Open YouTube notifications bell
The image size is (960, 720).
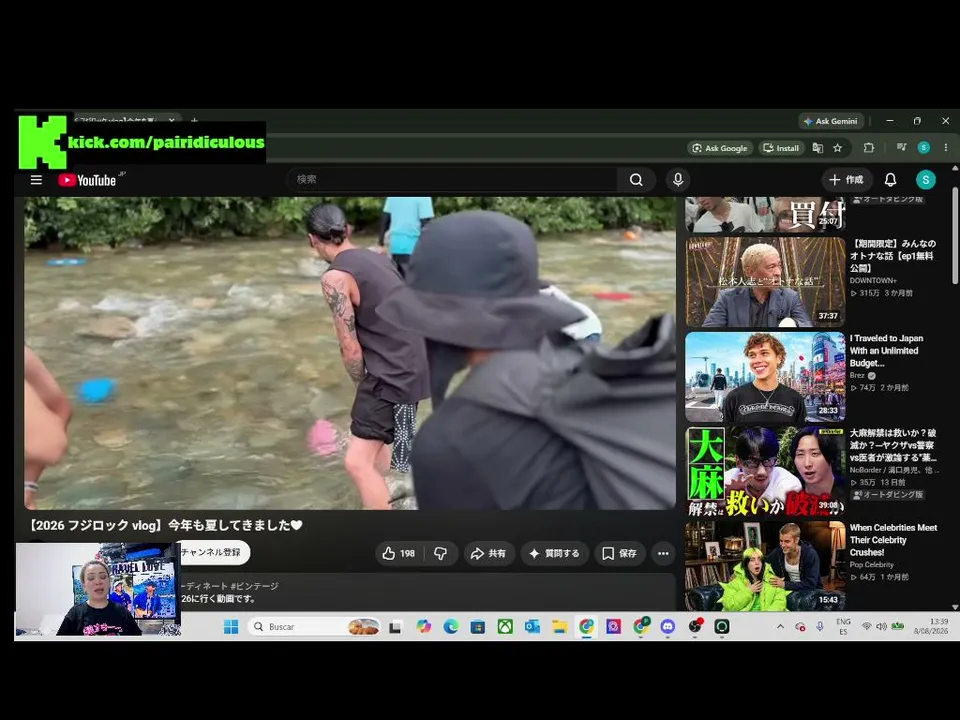[x=890, y=179]
